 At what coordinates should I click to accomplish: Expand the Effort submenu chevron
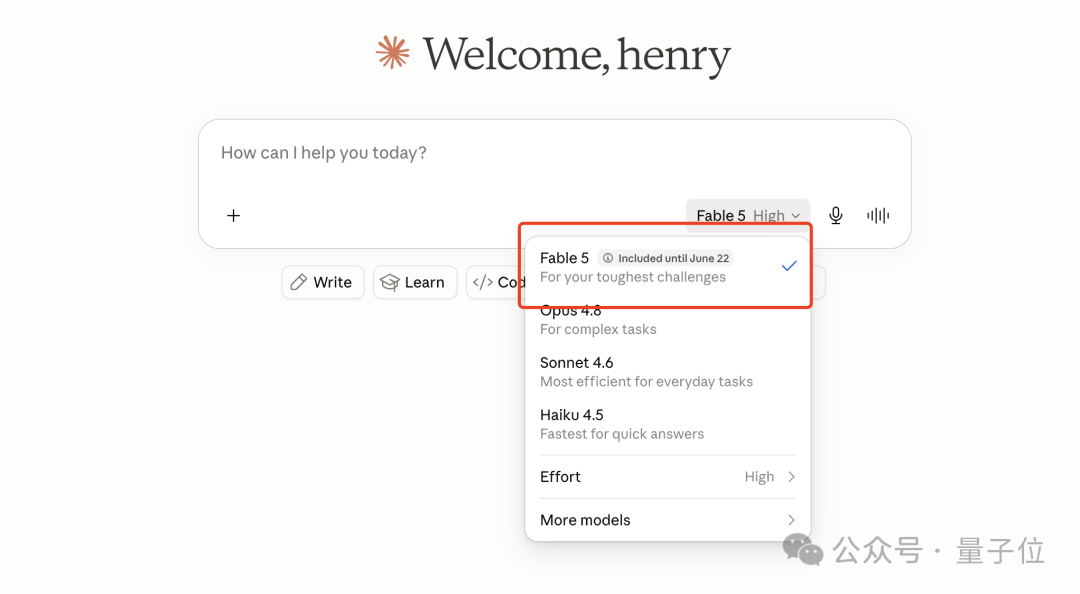(x=791, y=477)
